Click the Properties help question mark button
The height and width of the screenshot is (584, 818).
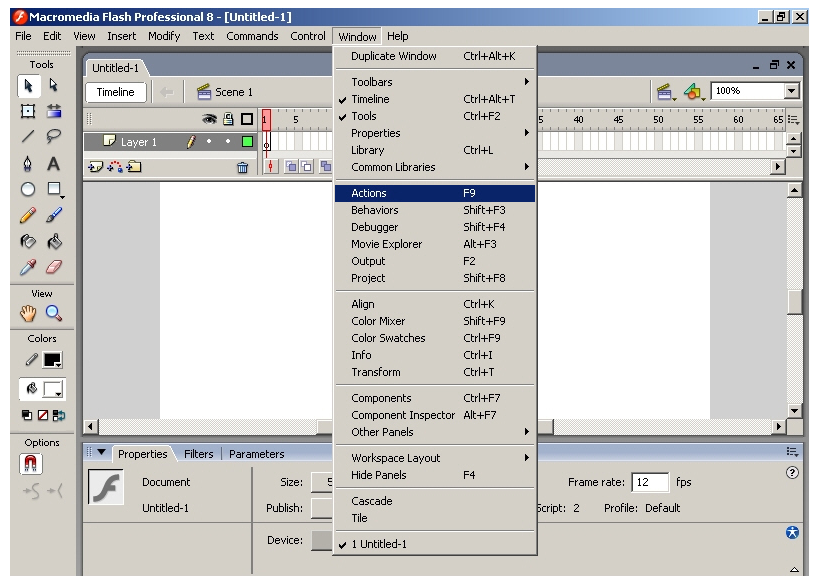[792, 473]
